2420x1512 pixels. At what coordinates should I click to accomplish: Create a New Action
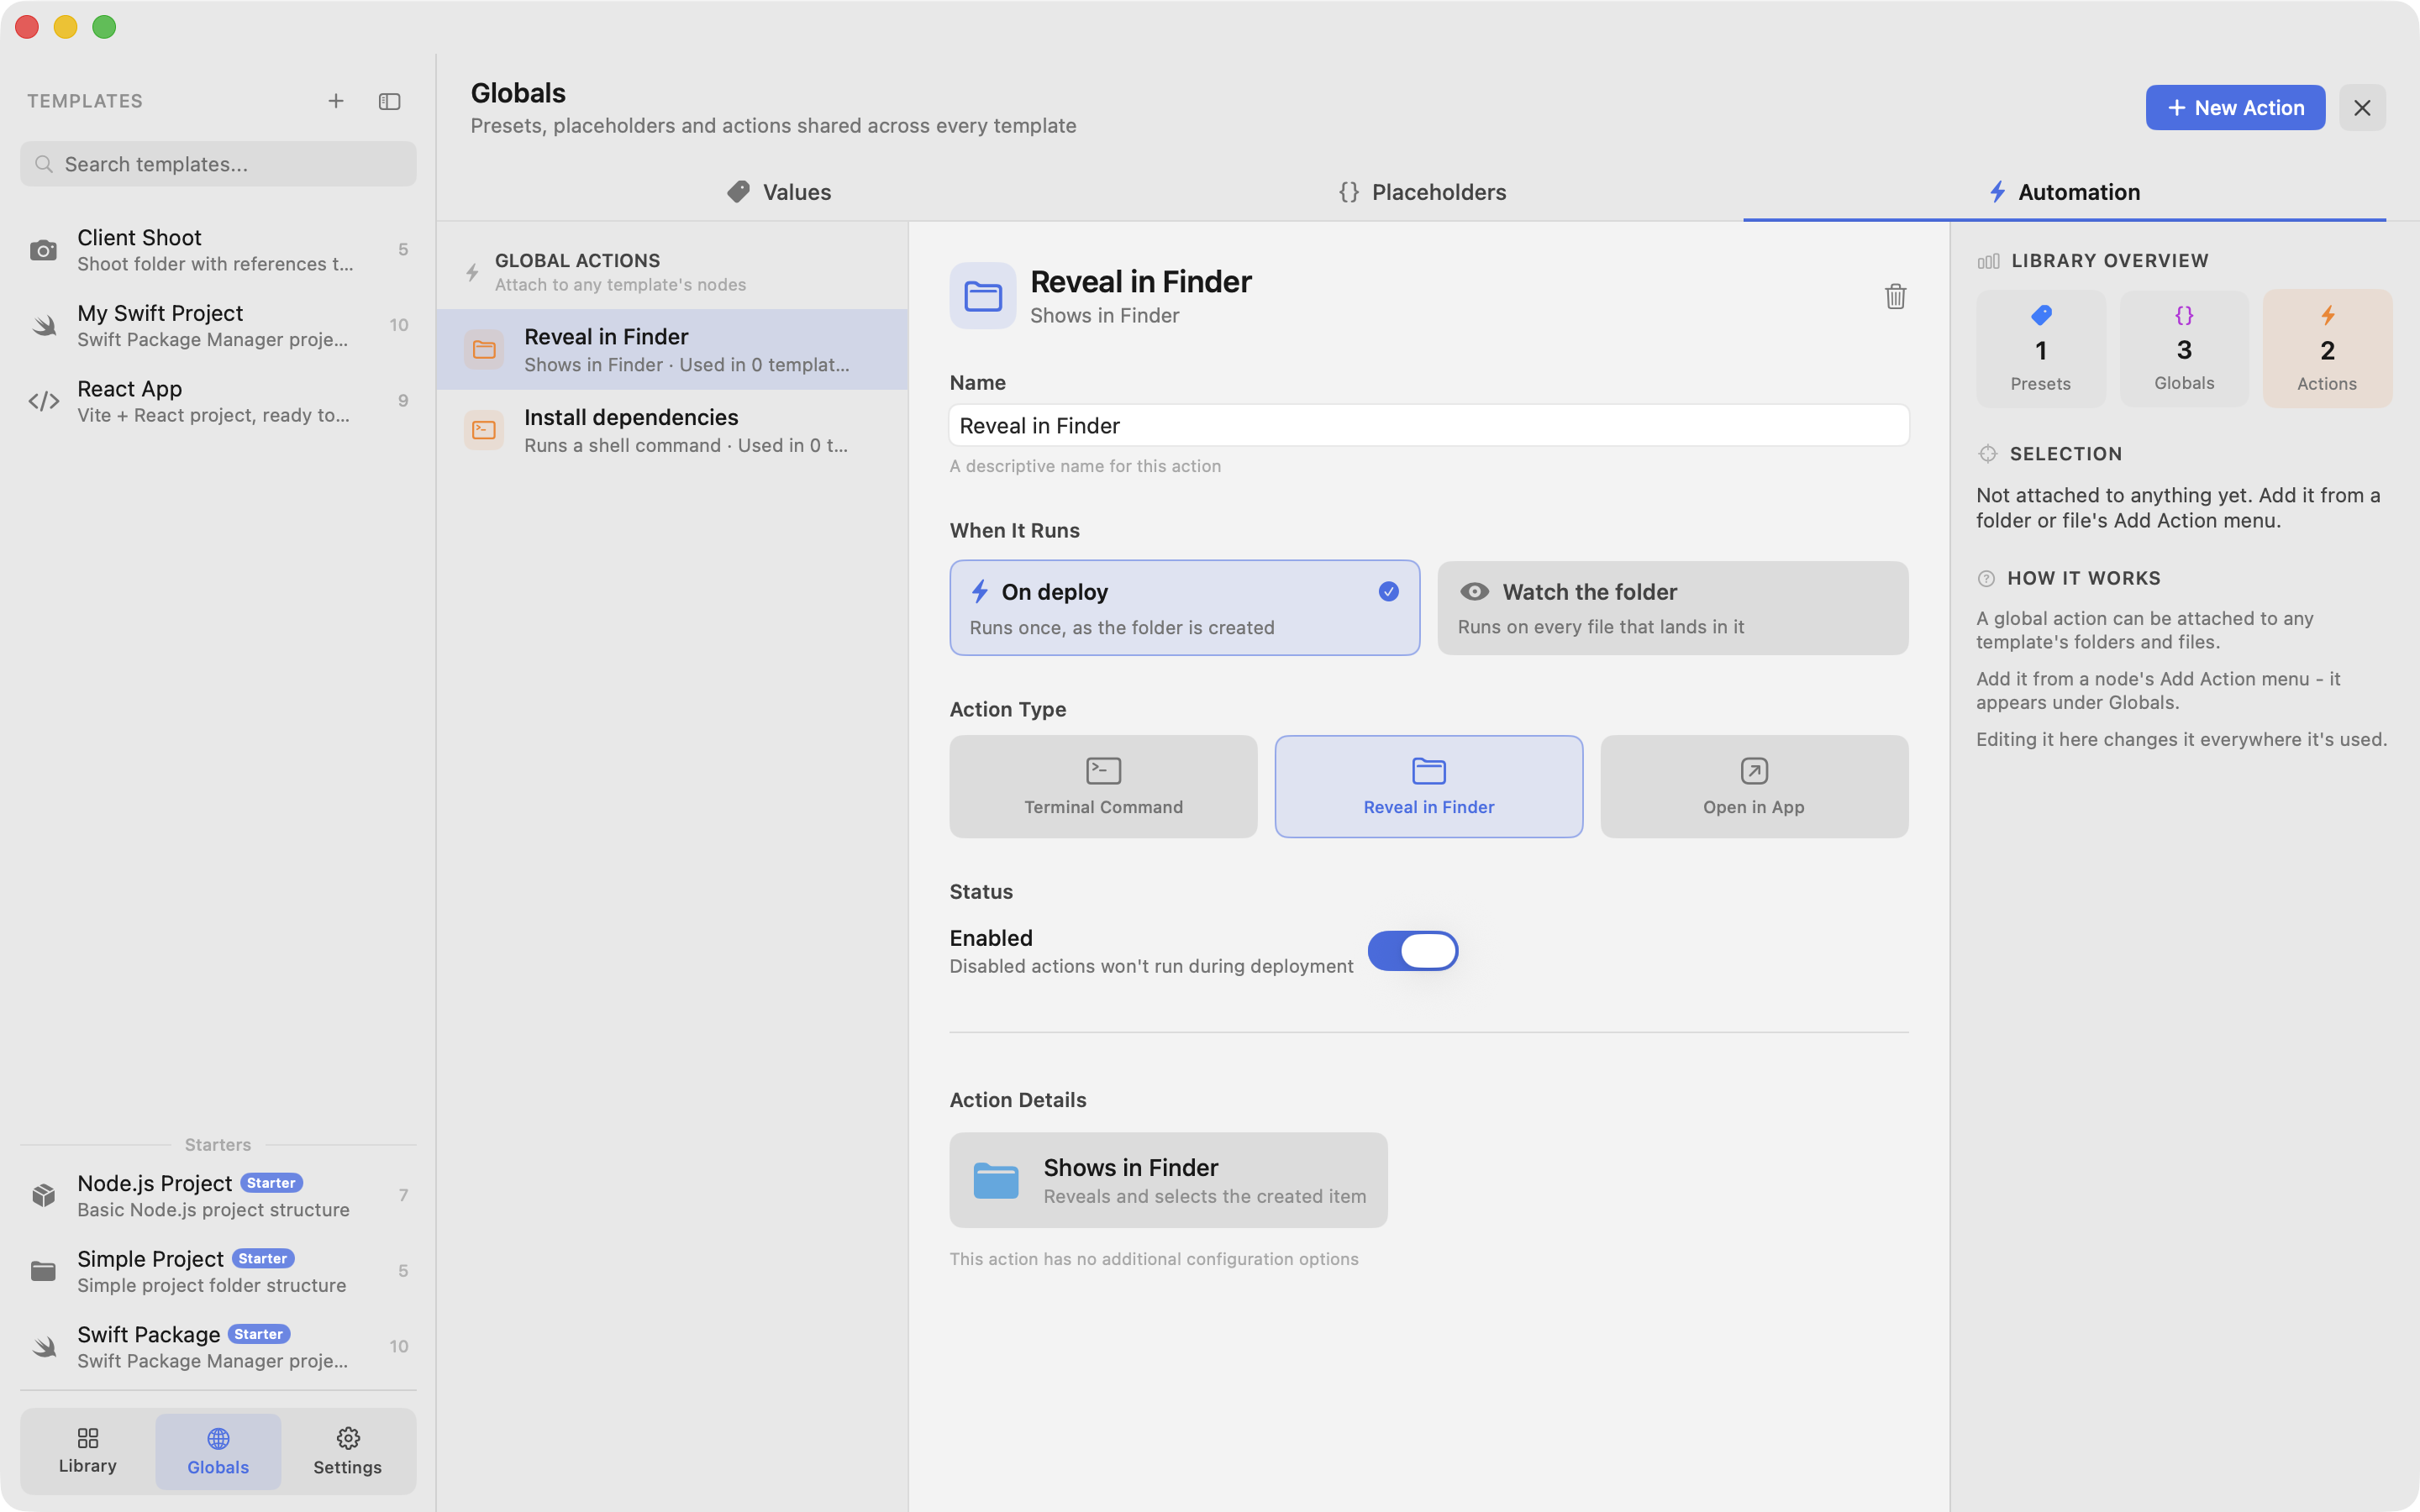tap(2235, 108)
